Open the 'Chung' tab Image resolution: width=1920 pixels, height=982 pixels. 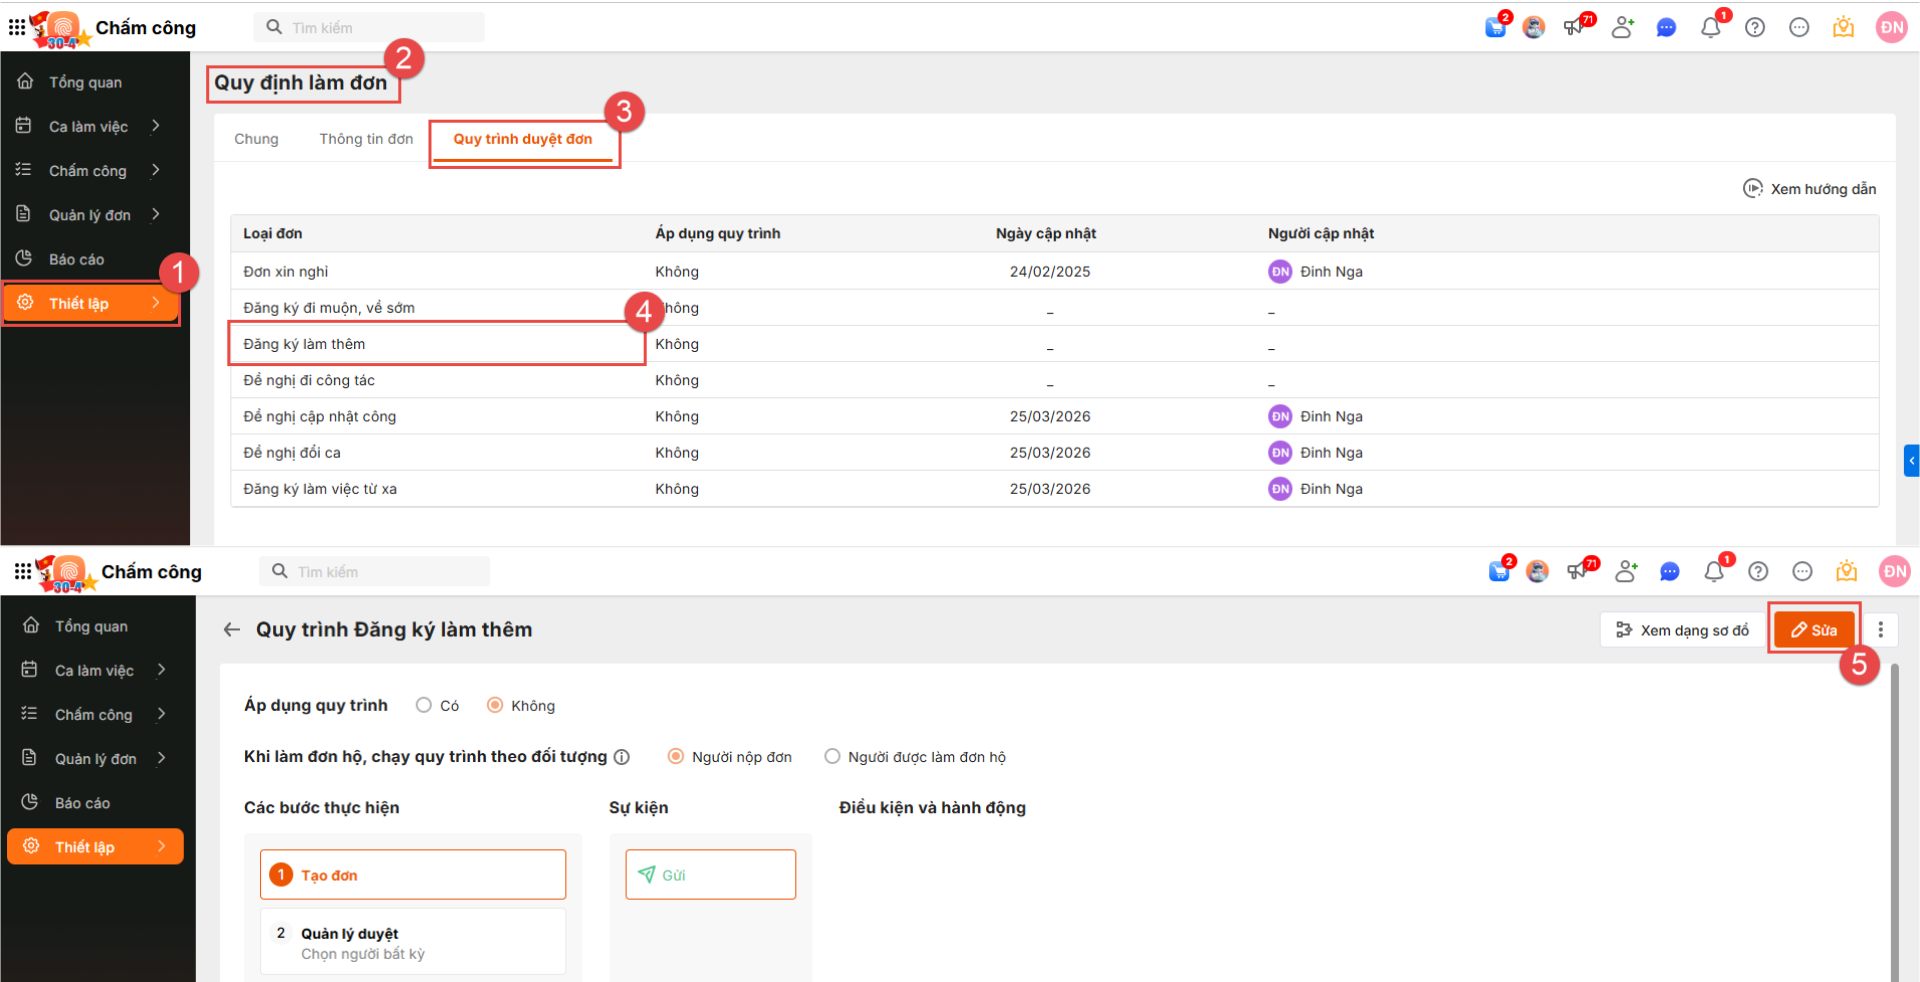[x=256, y=139]
